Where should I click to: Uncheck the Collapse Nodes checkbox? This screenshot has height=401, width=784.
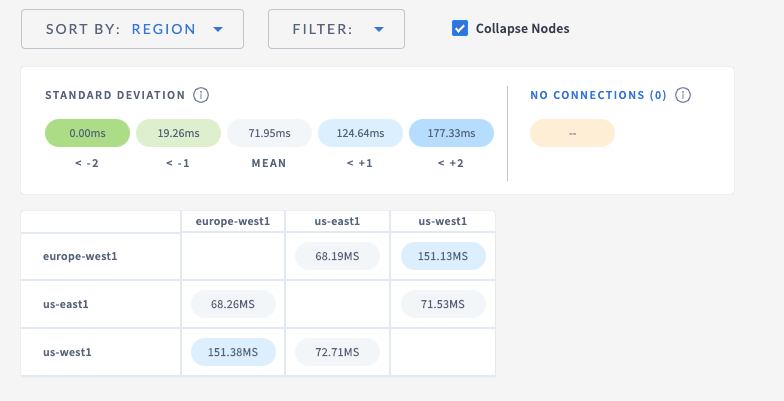click(460, 28)
